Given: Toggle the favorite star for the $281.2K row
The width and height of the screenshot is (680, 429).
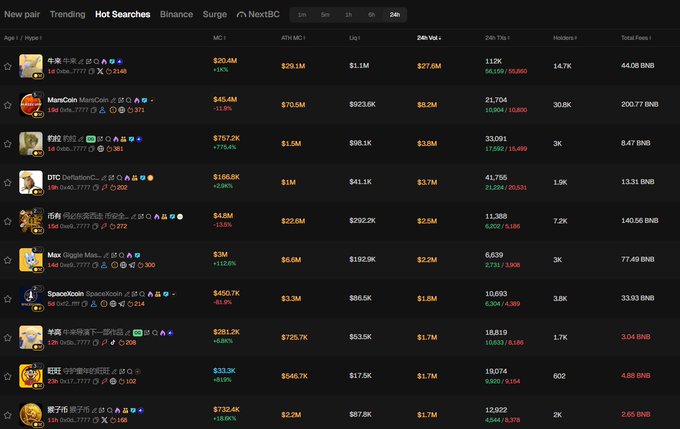Looking at the screenshot, I should (x=7, y=337).
